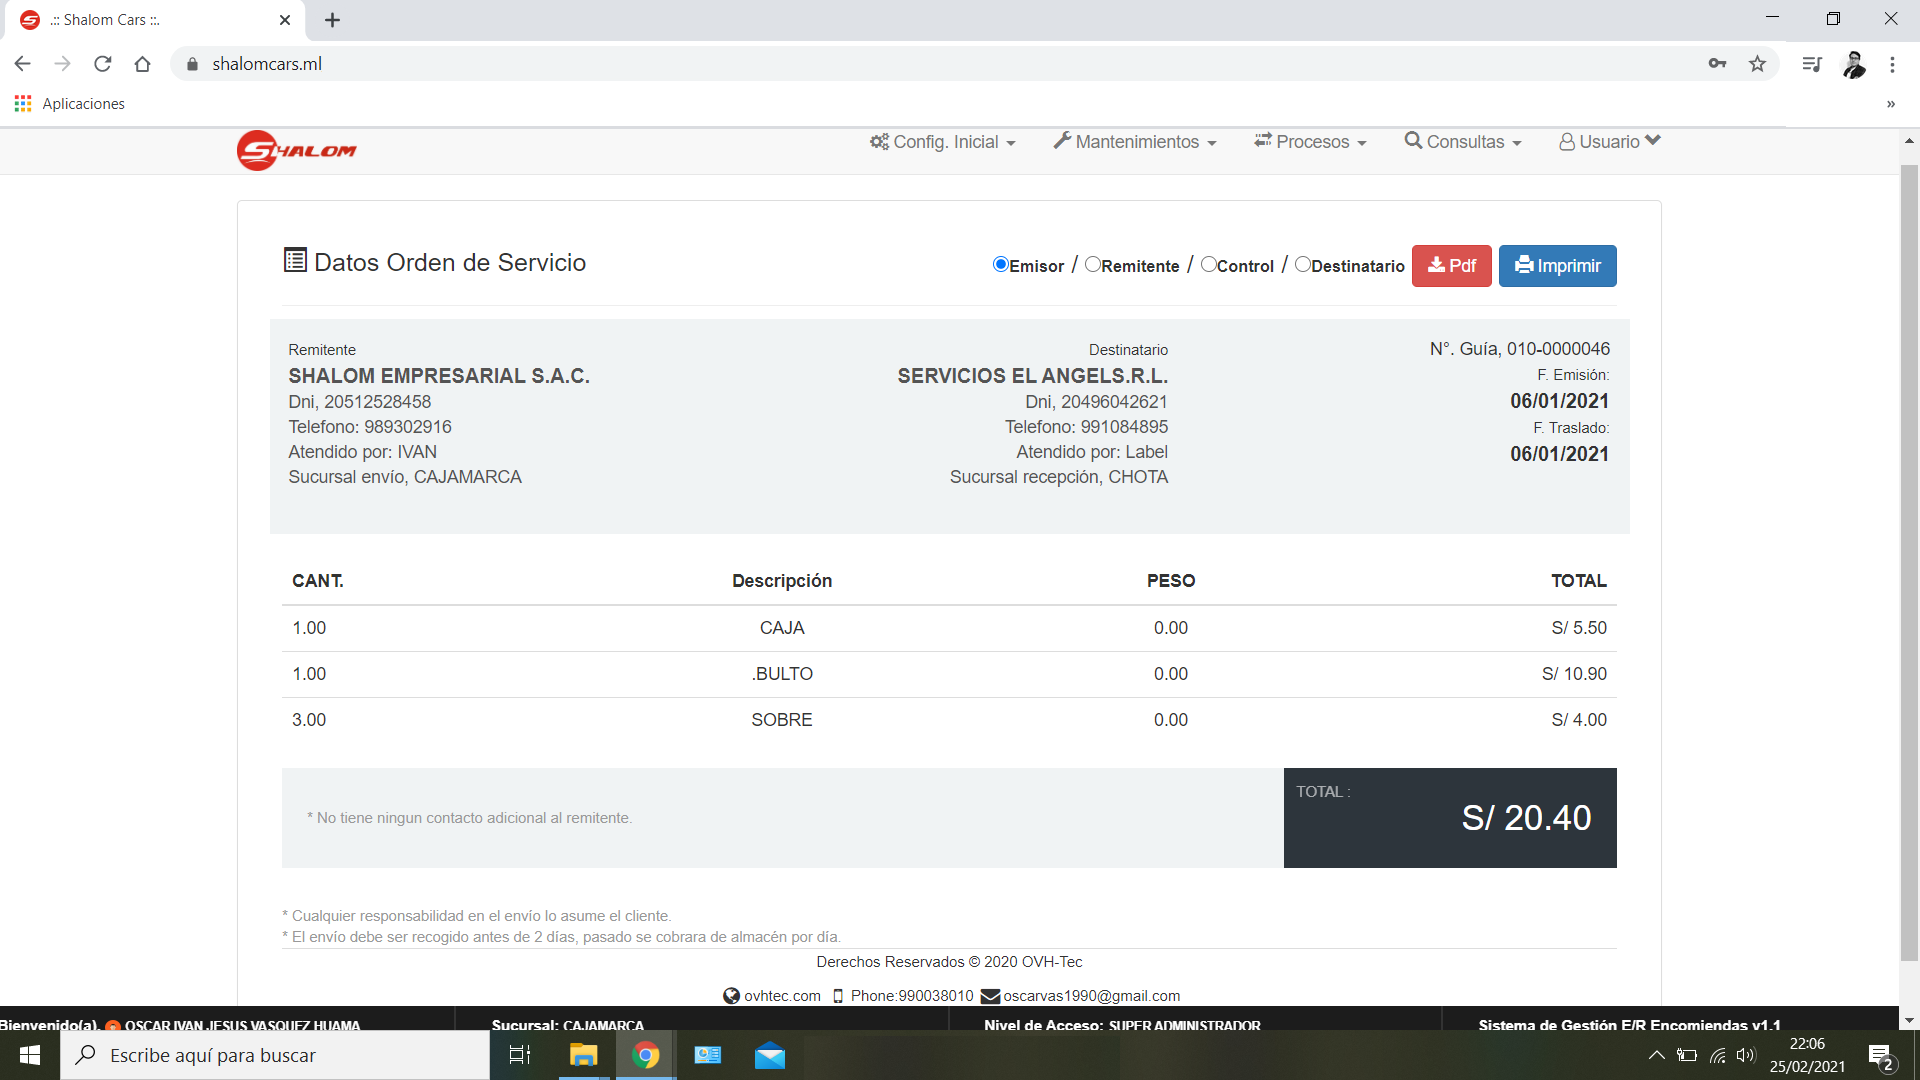The height and width of the screenshot is (1080, 1920).
Task: Select the Remitente radio option
Action: click(1093, 265)
